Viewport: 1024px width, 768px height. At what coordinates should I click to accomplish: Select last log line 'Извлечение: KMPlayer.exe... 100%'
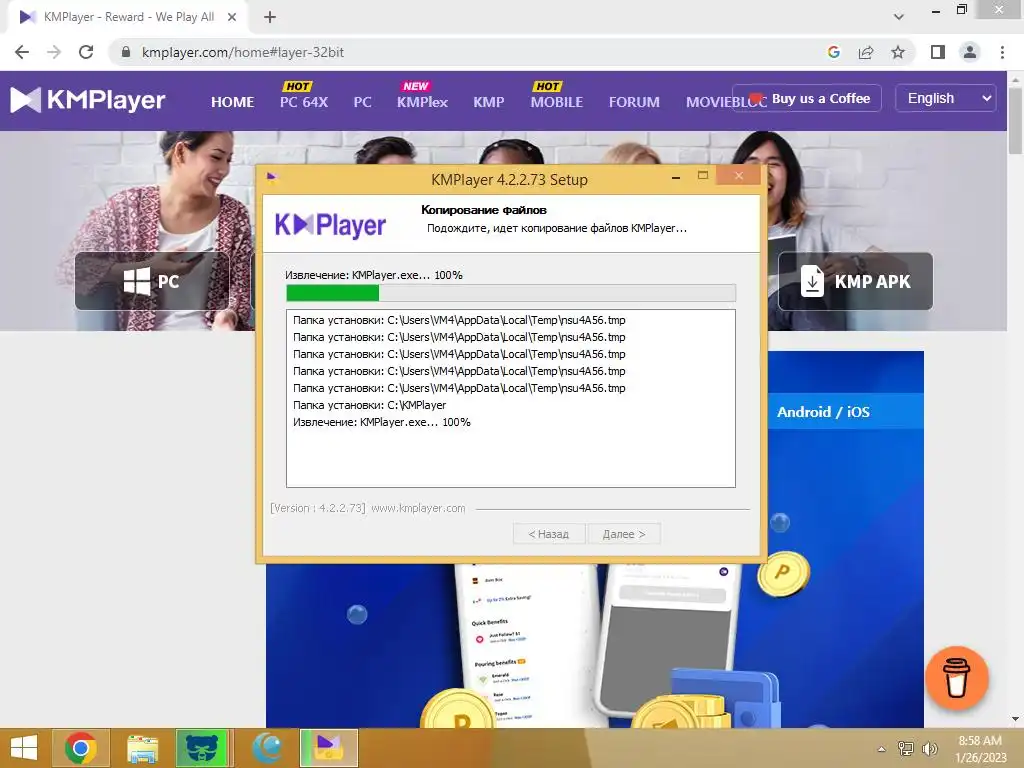tap(381, 422)
